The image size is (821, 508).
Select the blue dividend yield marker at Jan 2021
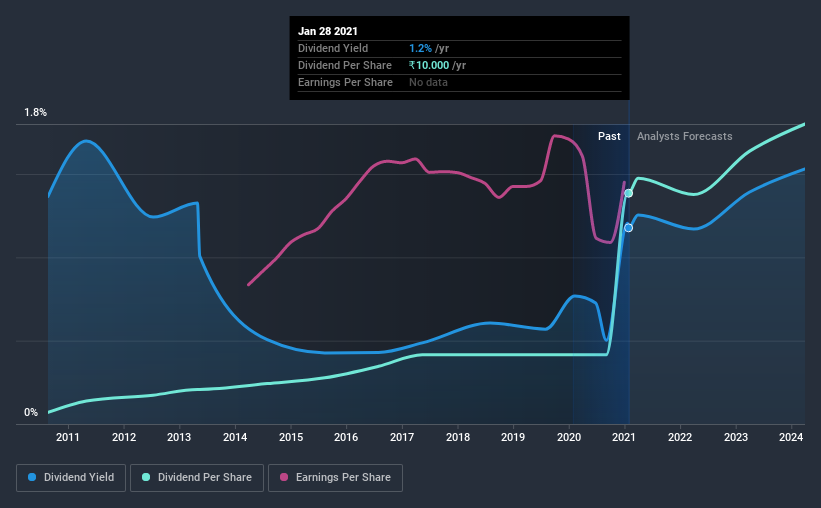(x=628, y=228)
